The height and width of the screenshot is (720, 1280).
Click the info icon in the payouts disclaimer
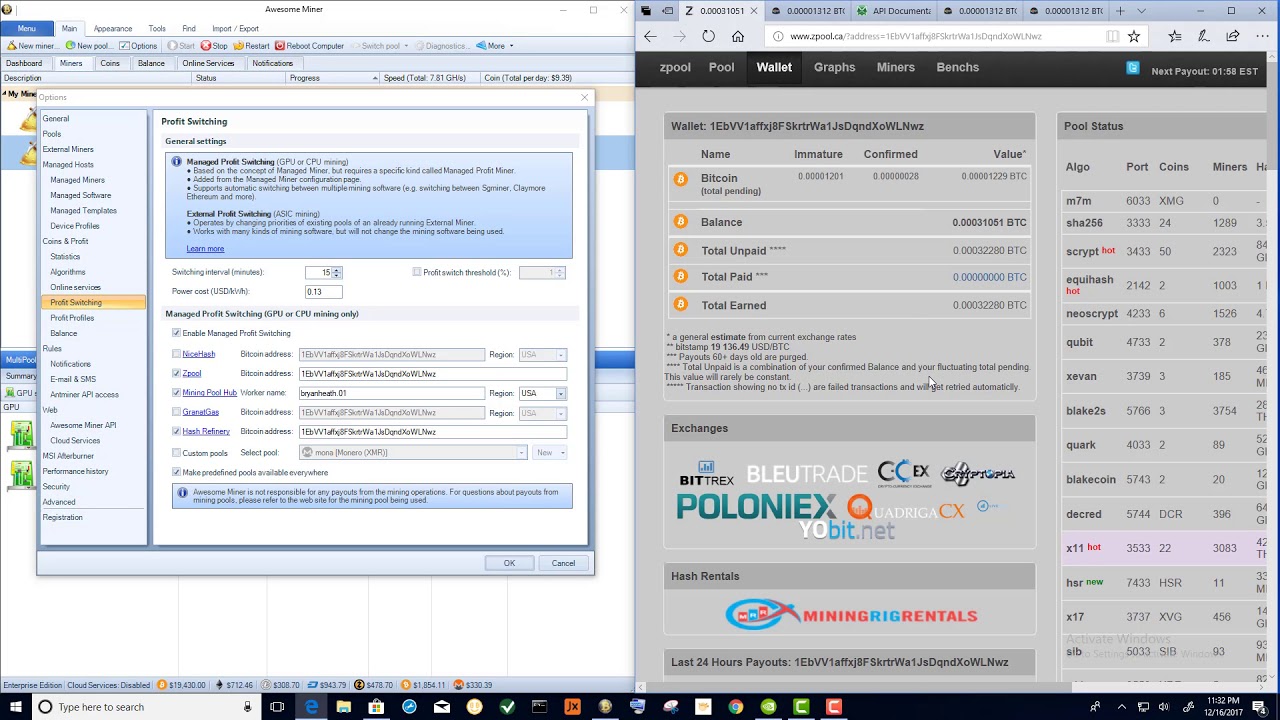point(182,492)
